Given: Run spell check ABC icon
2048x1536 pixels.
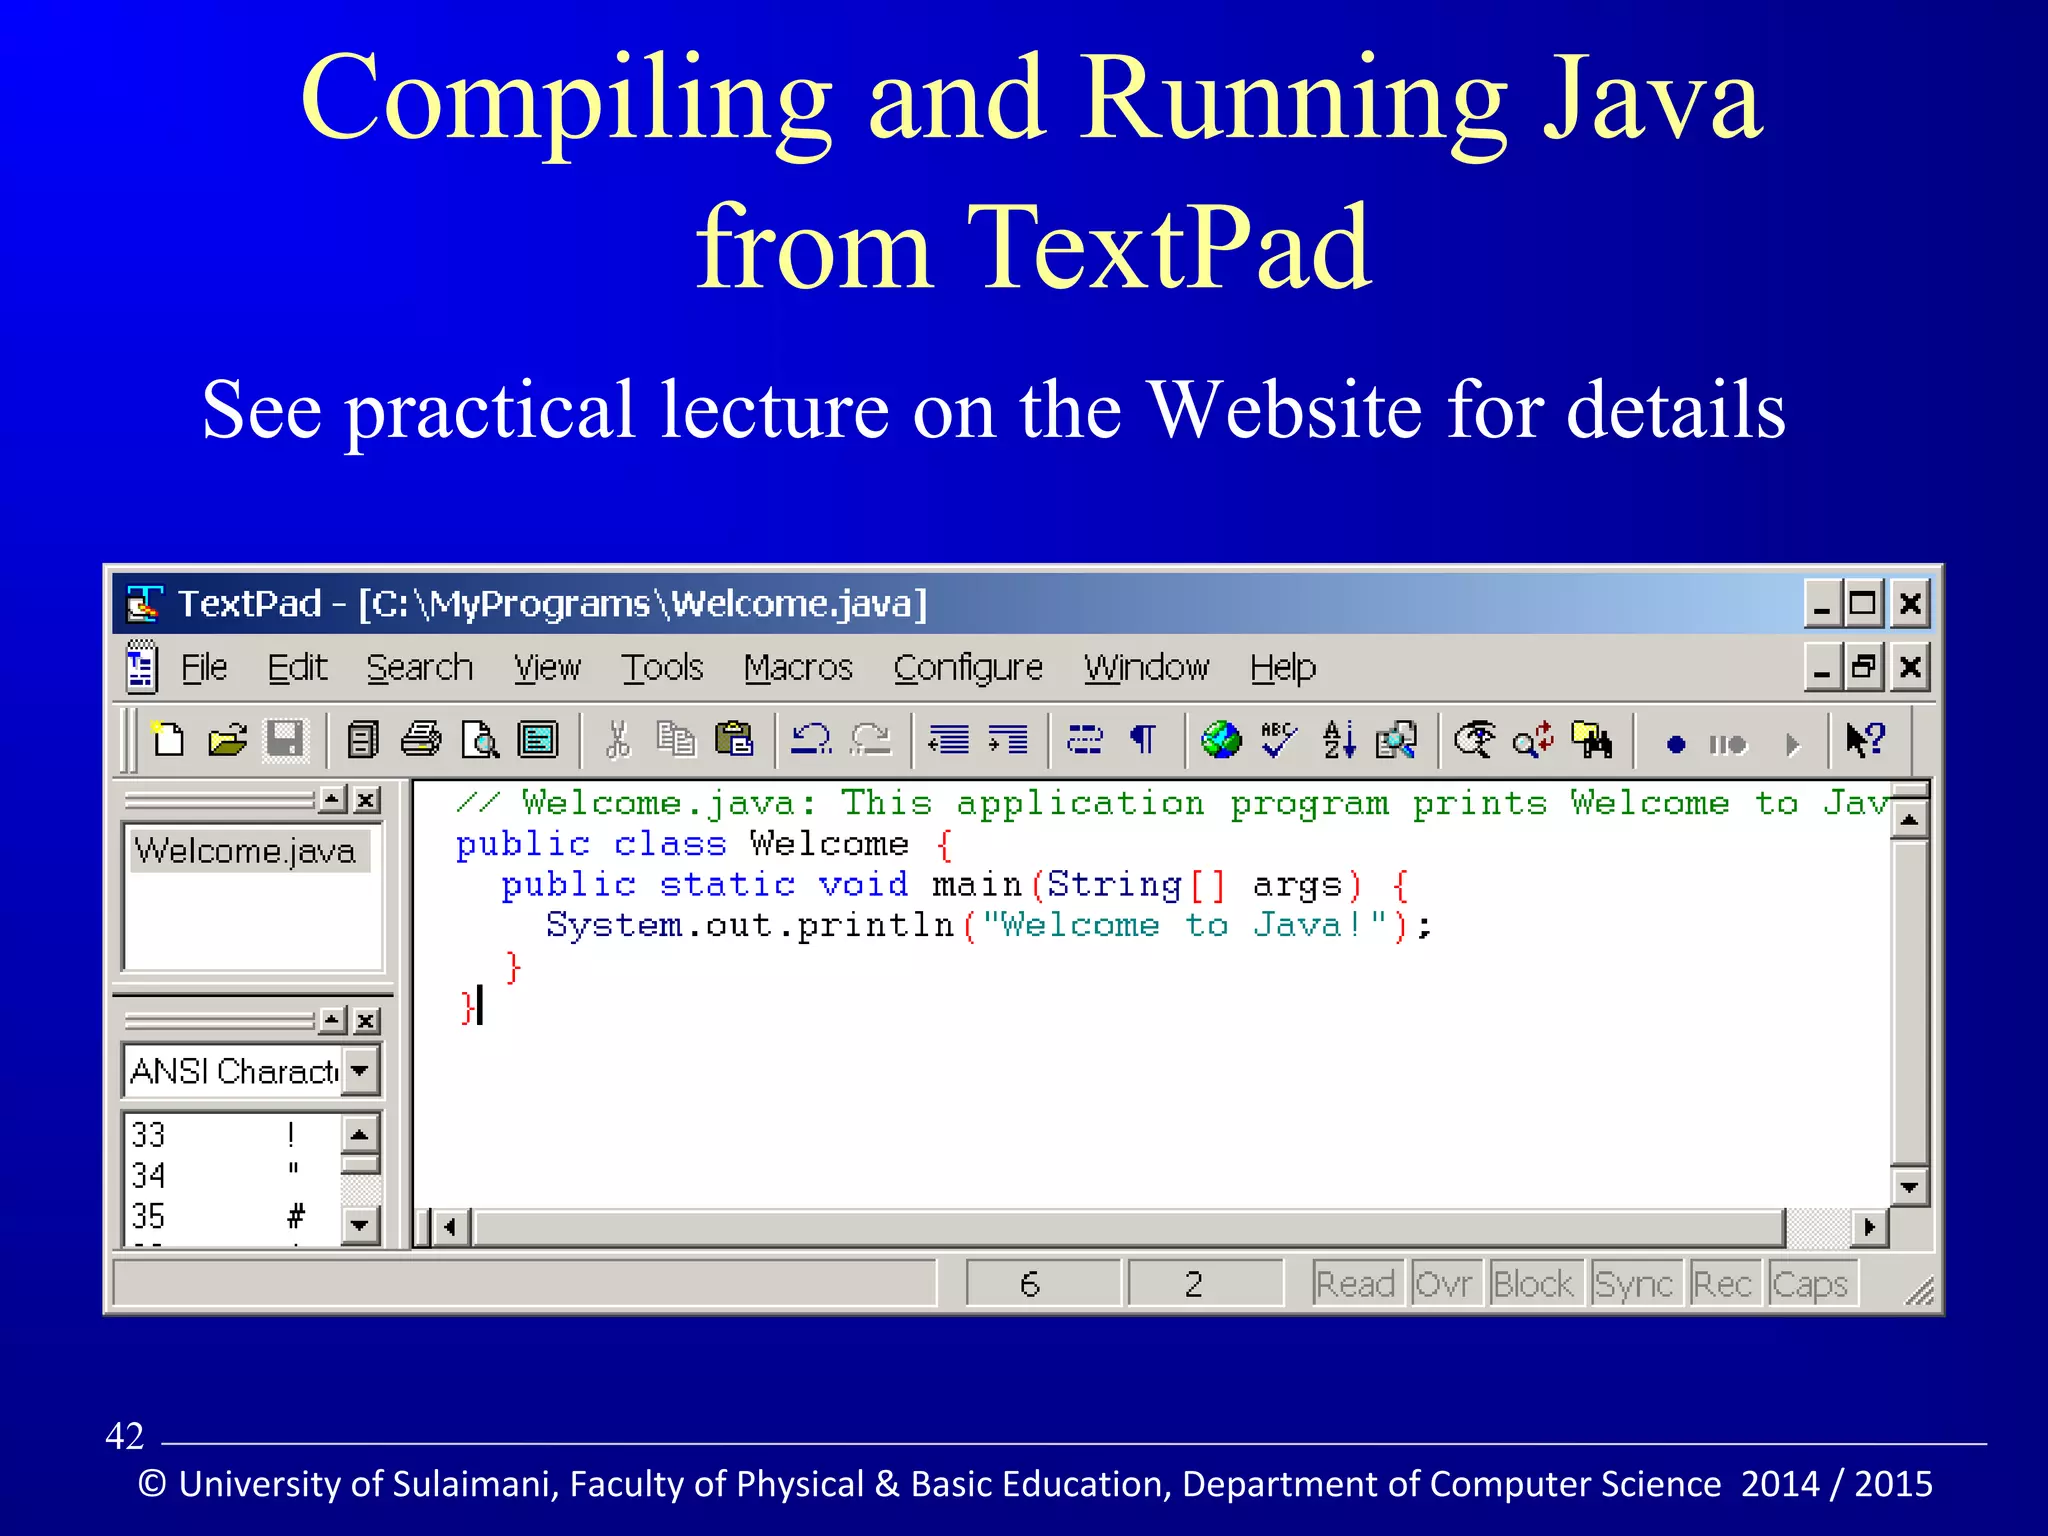Looking at the screenshot, I should click(1279, 740).
